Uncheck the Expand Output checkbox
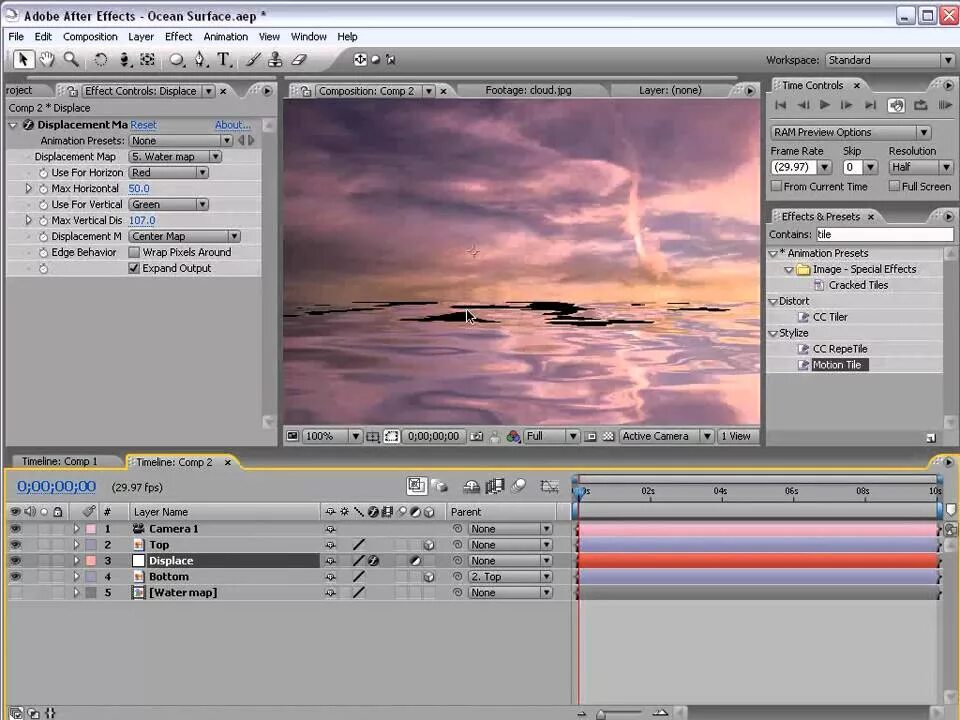The height and width of the screenshot is (720, 960). [134, 268]
